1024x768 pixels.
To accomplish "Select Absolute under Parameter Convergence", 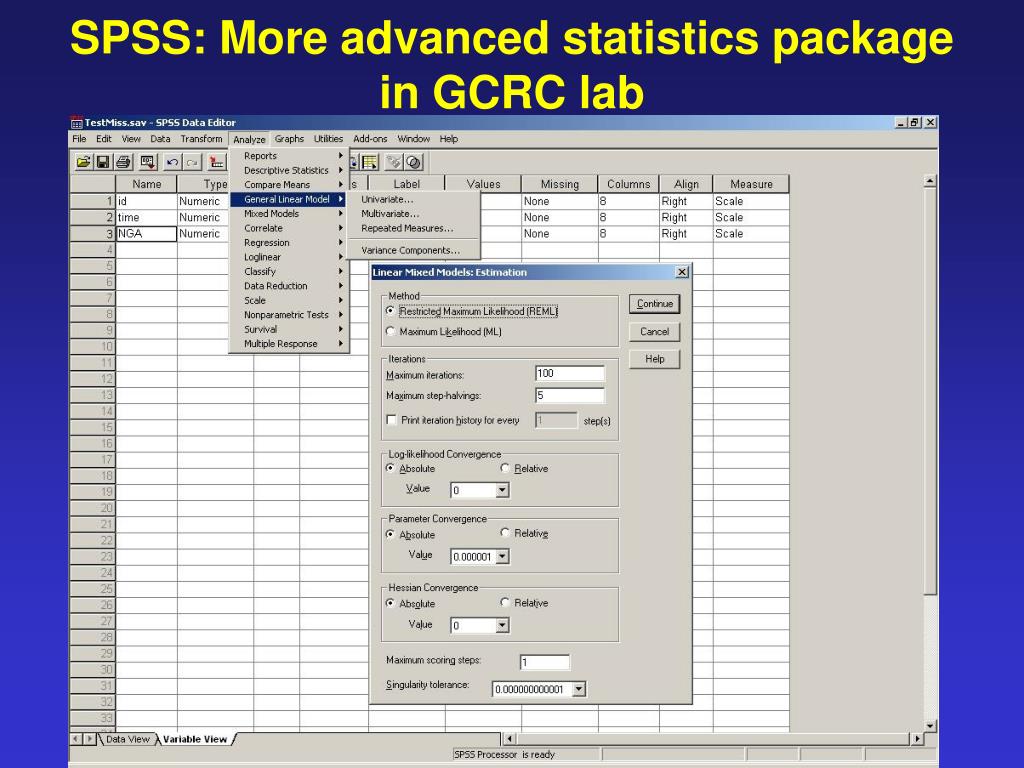I will pos(391,534).
